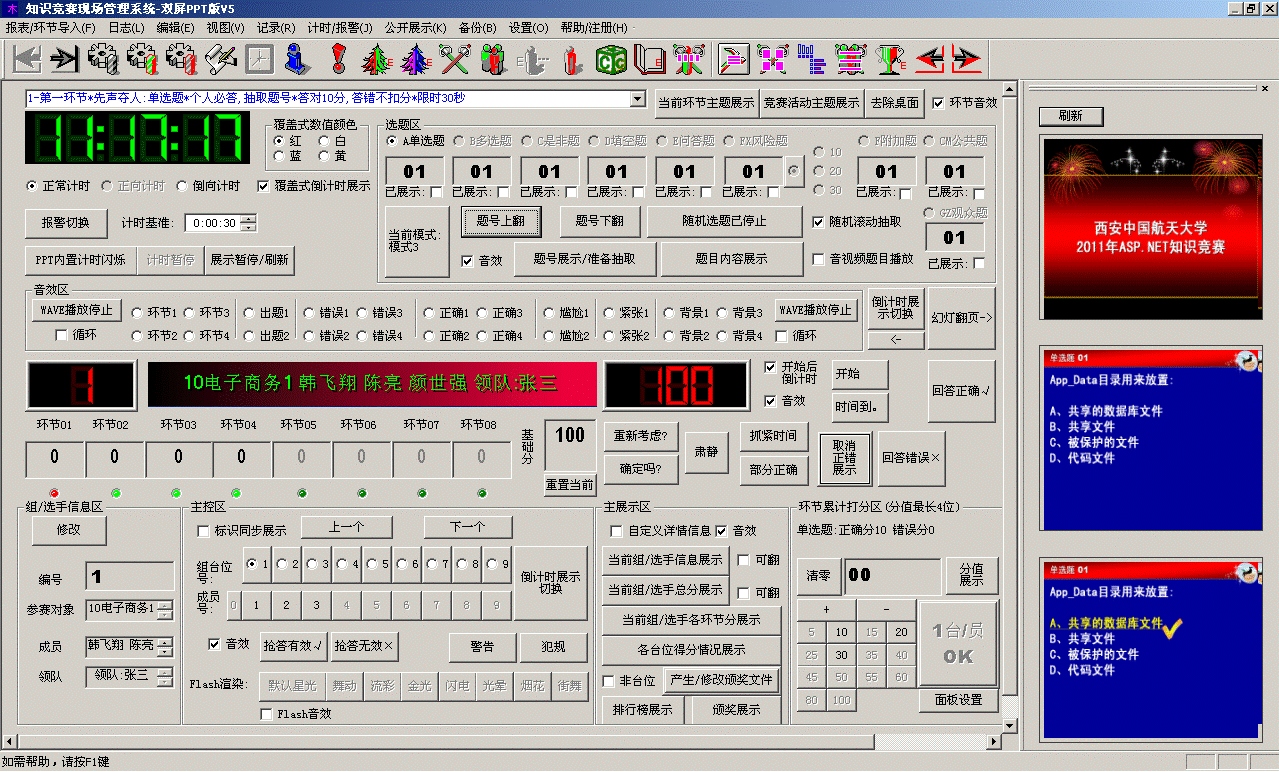Select the 红 overlay number color option
The width and height of the screenshot is (1279, 772).
pos(279,142)
